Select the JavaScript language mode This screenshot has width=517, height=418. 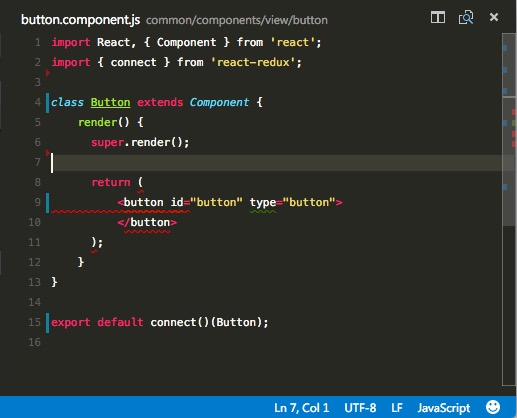(x=444, y=408)
